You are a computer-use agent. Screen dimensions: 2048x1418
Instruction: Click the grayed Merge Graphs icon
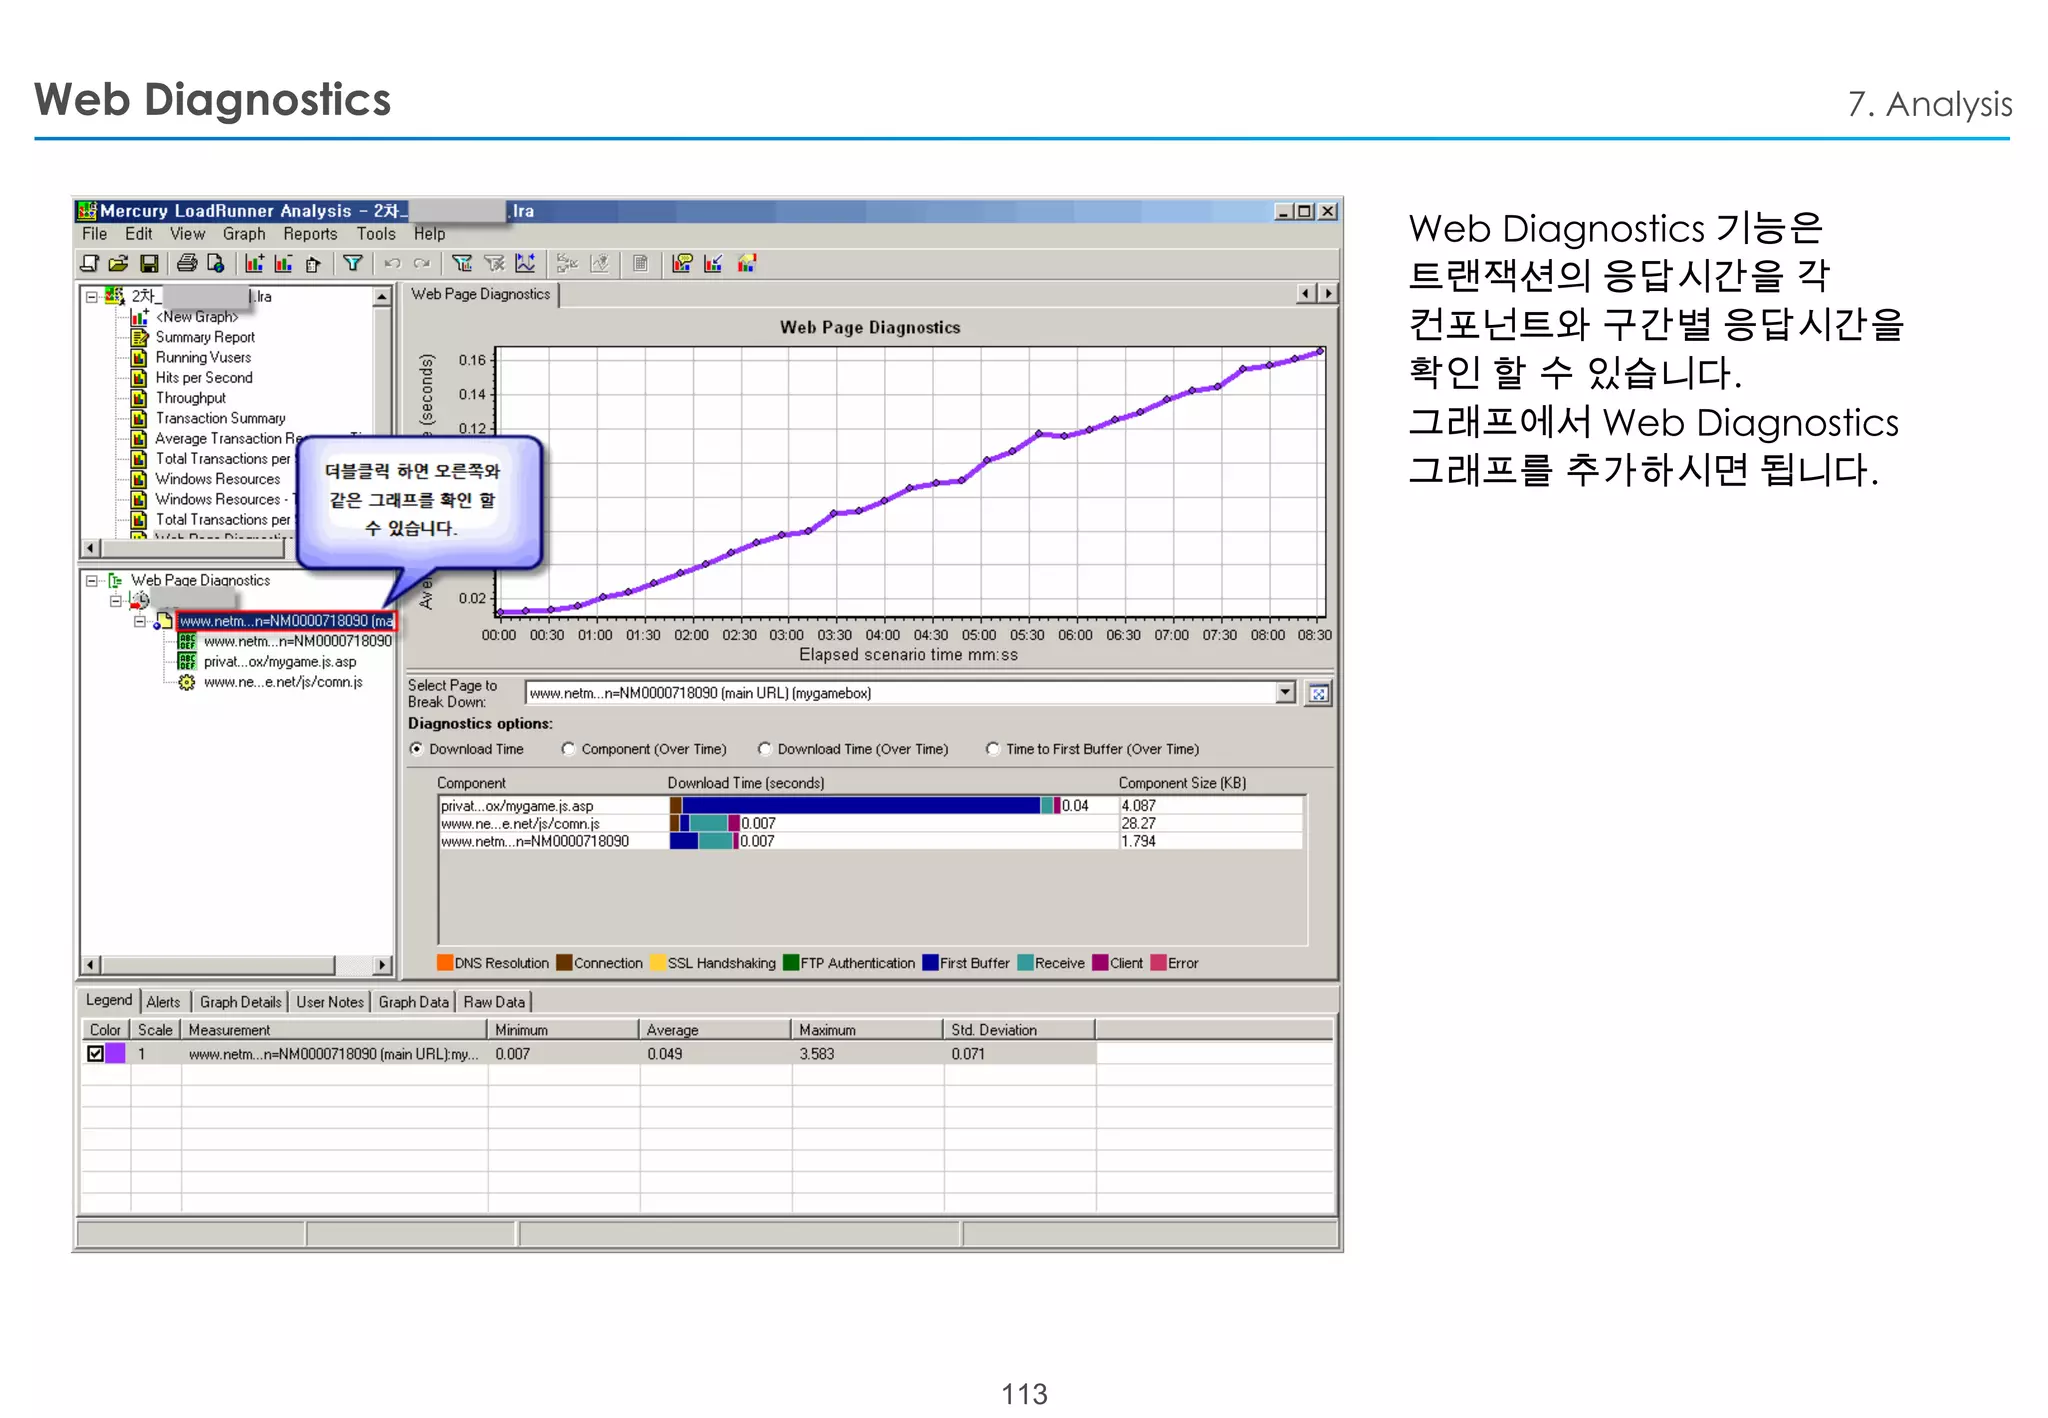[x=567, y=263]
